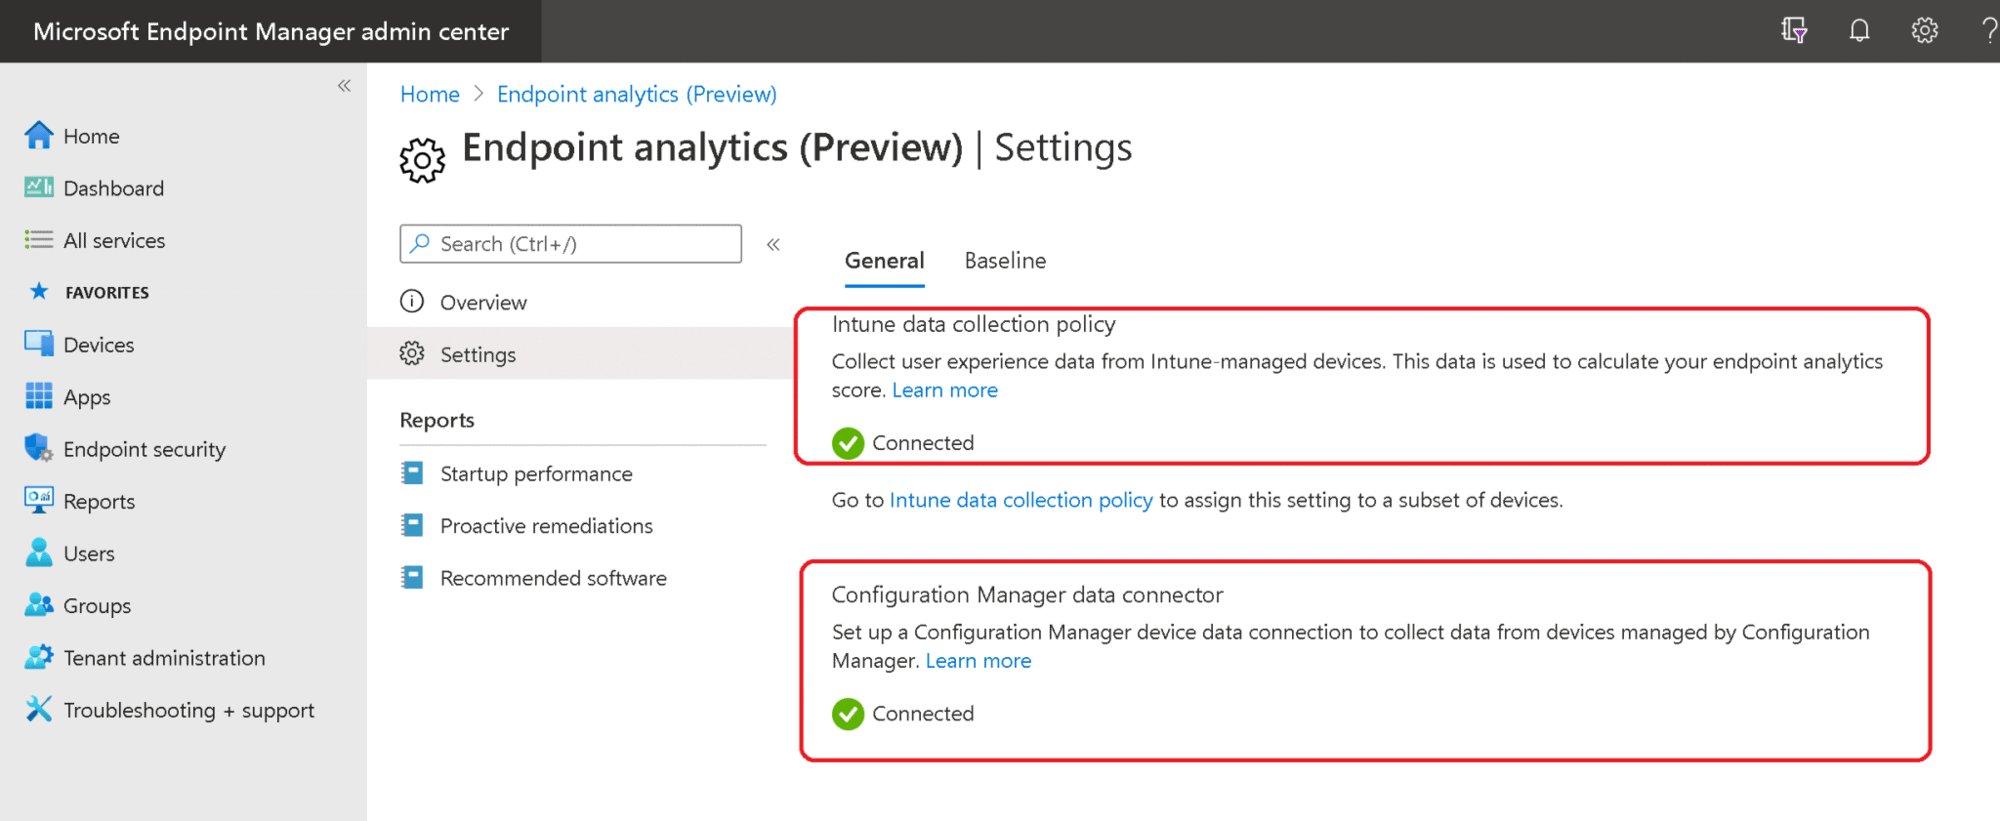Click the Configuration Manager Connected green checkmark
The width and height of the screenshot is (2000, 821).
tap(848, 714)
